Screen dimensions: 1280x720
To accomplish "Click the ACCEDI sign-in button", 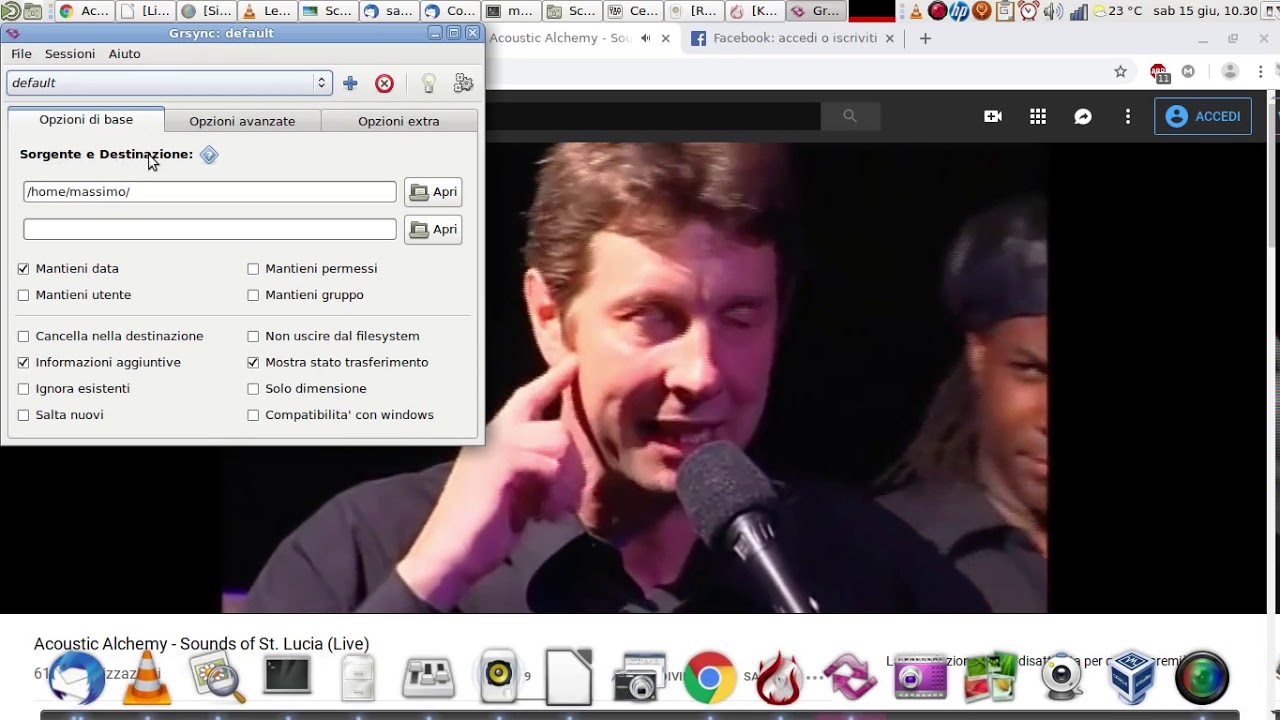I will pos(1203,117).
